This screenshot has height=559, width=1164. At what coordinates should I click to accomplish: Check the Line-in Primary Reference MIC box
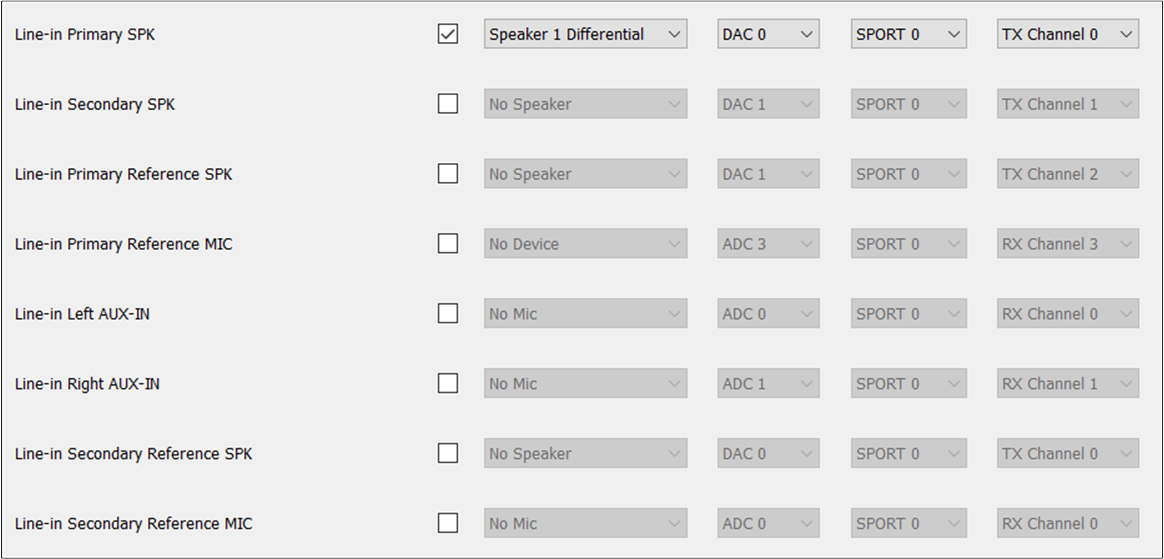[448, 243]
